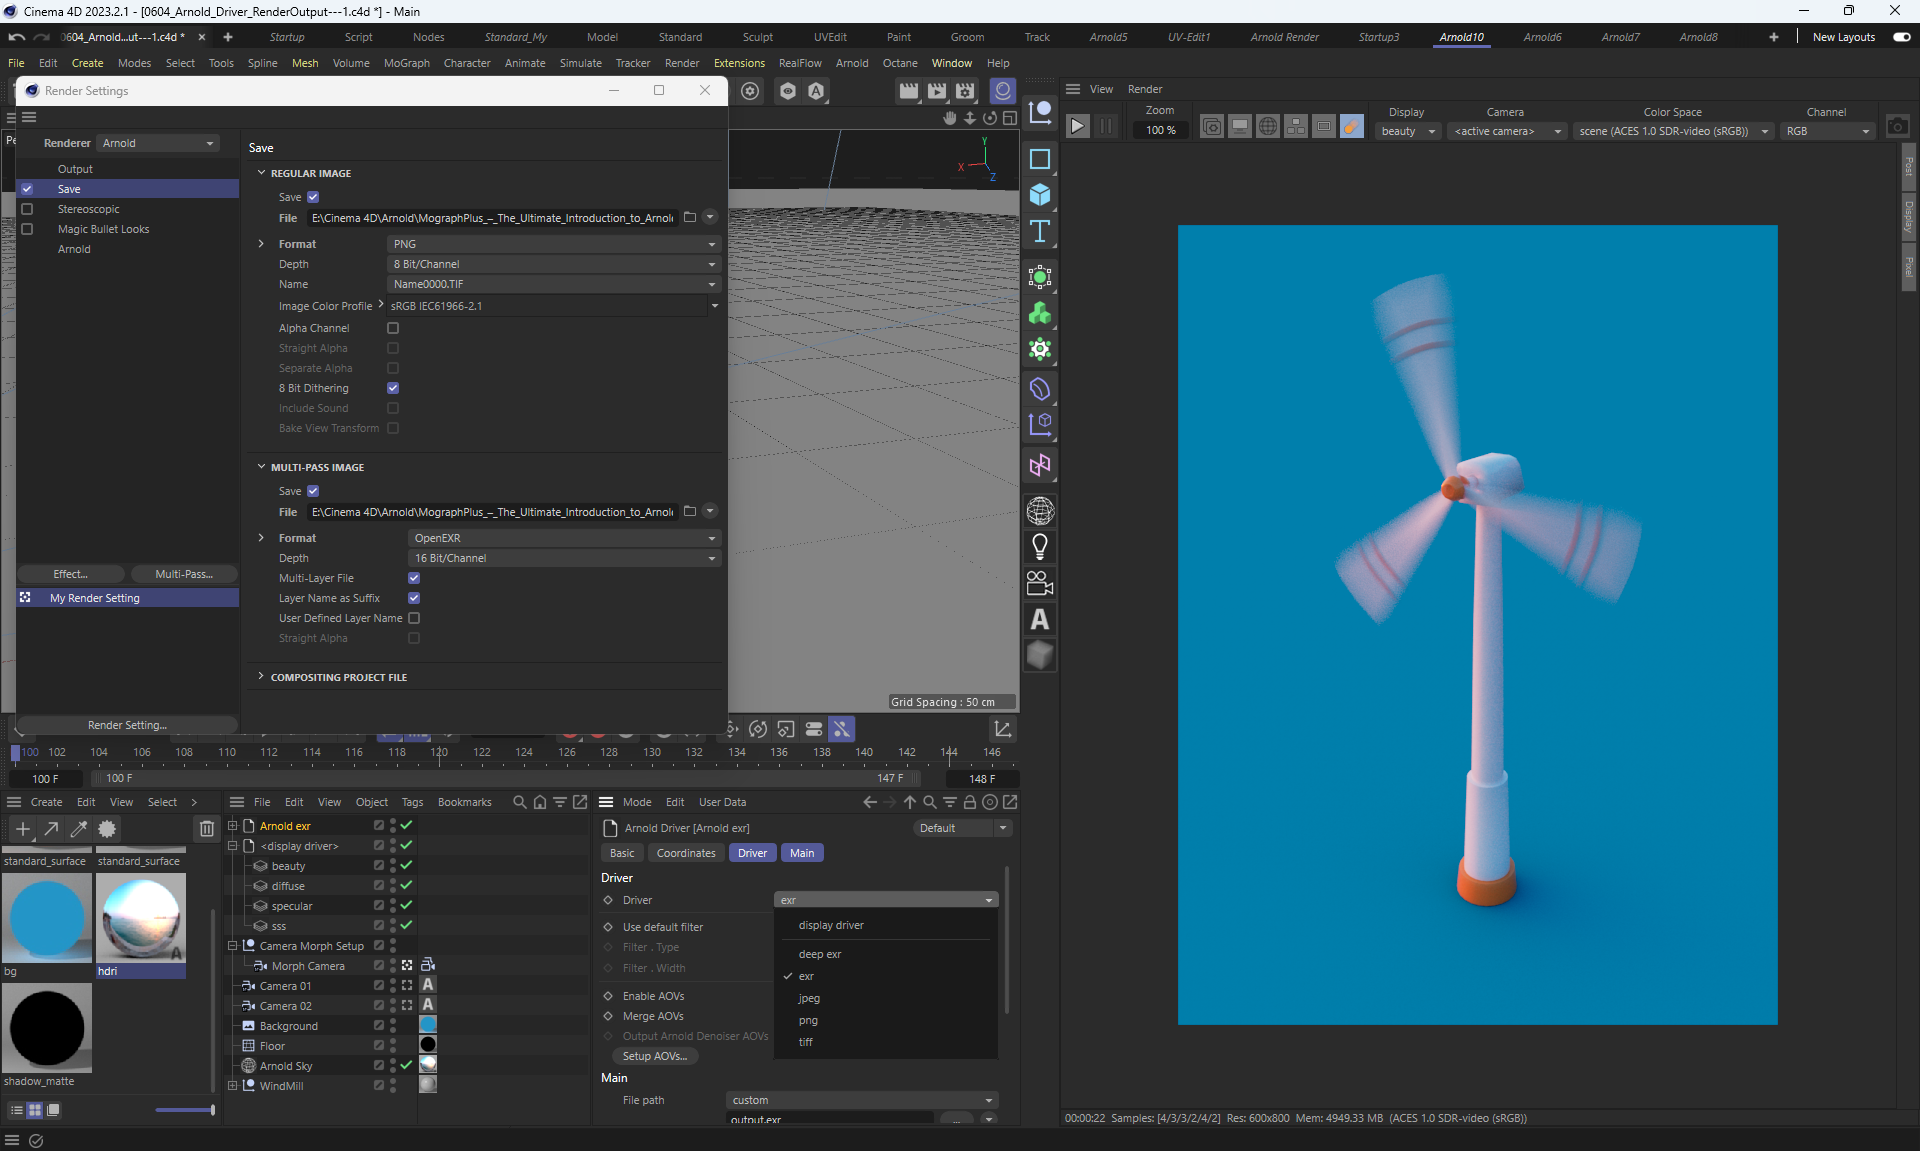Open the MoGraph menu
The image size is (1920, 1151).
tap(406, 63)
